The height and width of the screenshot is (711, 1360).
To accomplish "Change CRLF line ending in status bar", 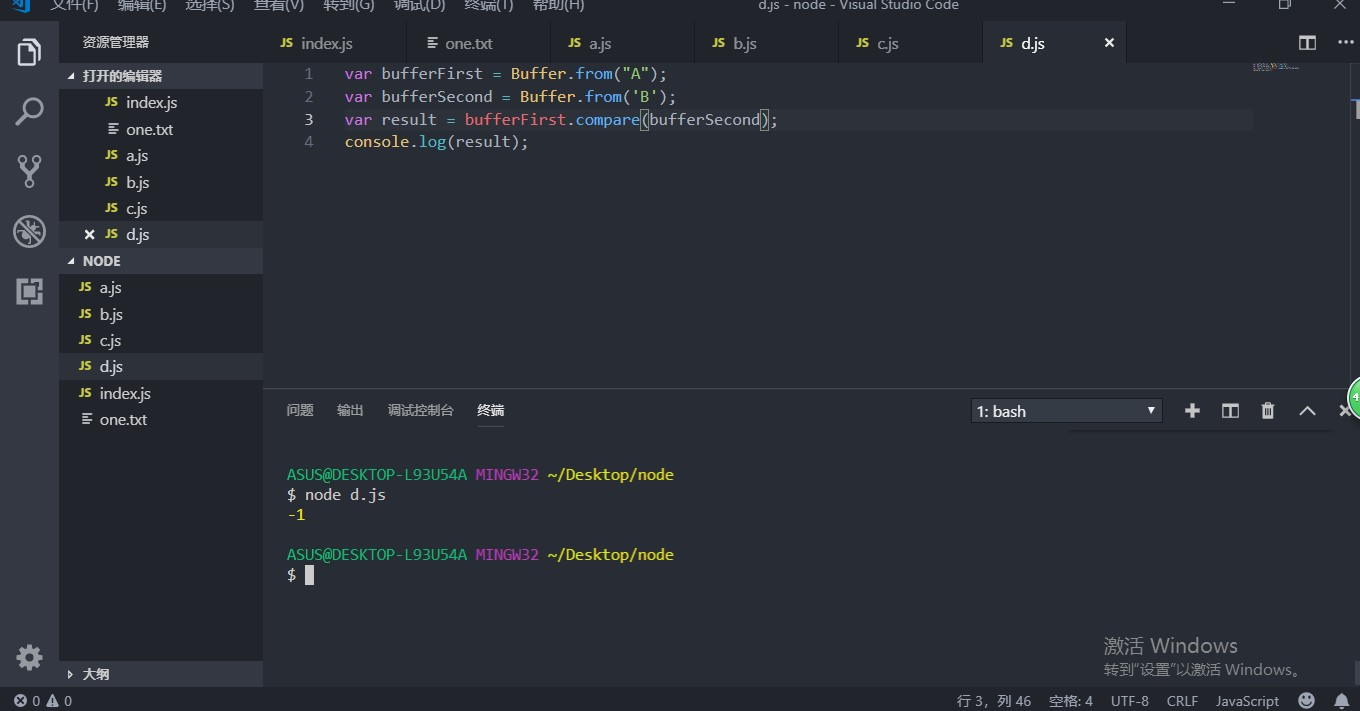I will point(1182,701).
